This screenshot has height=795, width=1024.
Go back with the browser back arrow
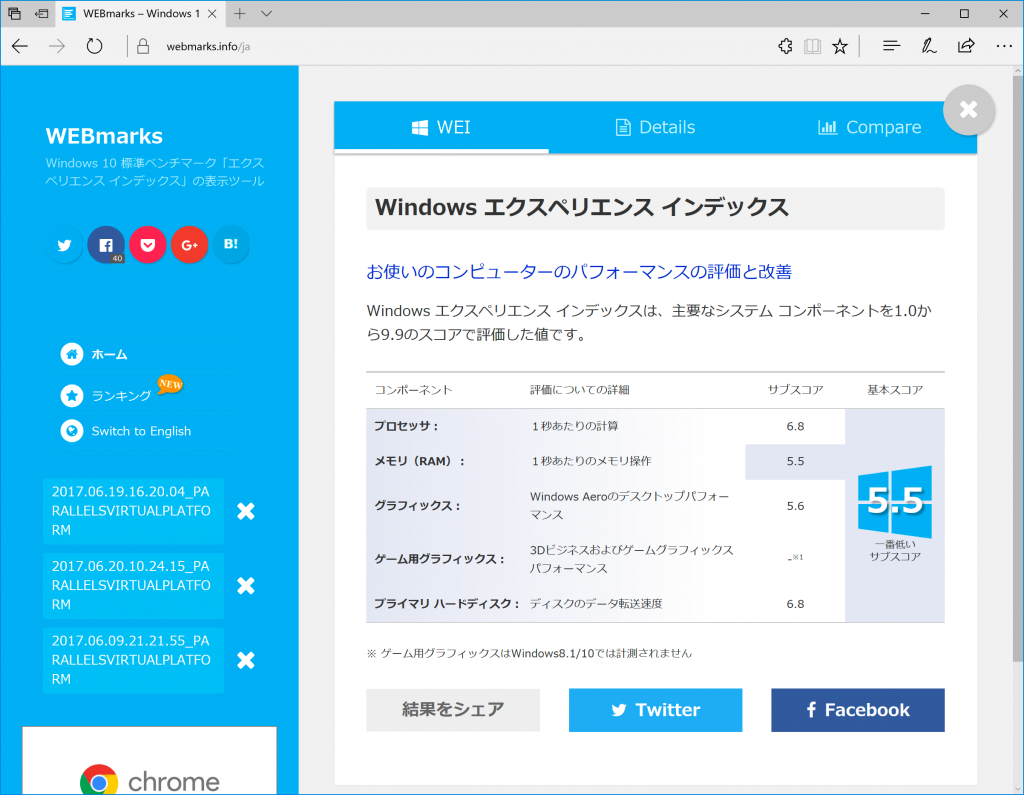point(20,46)
